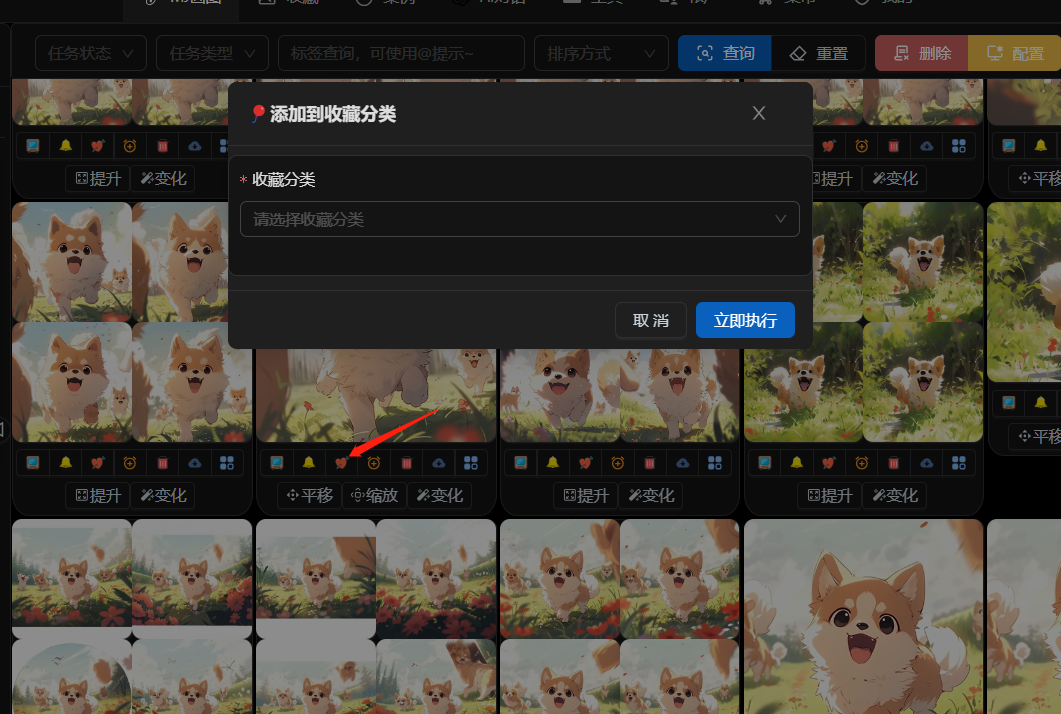Click the bell icon left of the arrowed heart
Image resolution: width=1061 pixels, height=714 pixels.
click(x=309, y=463)
